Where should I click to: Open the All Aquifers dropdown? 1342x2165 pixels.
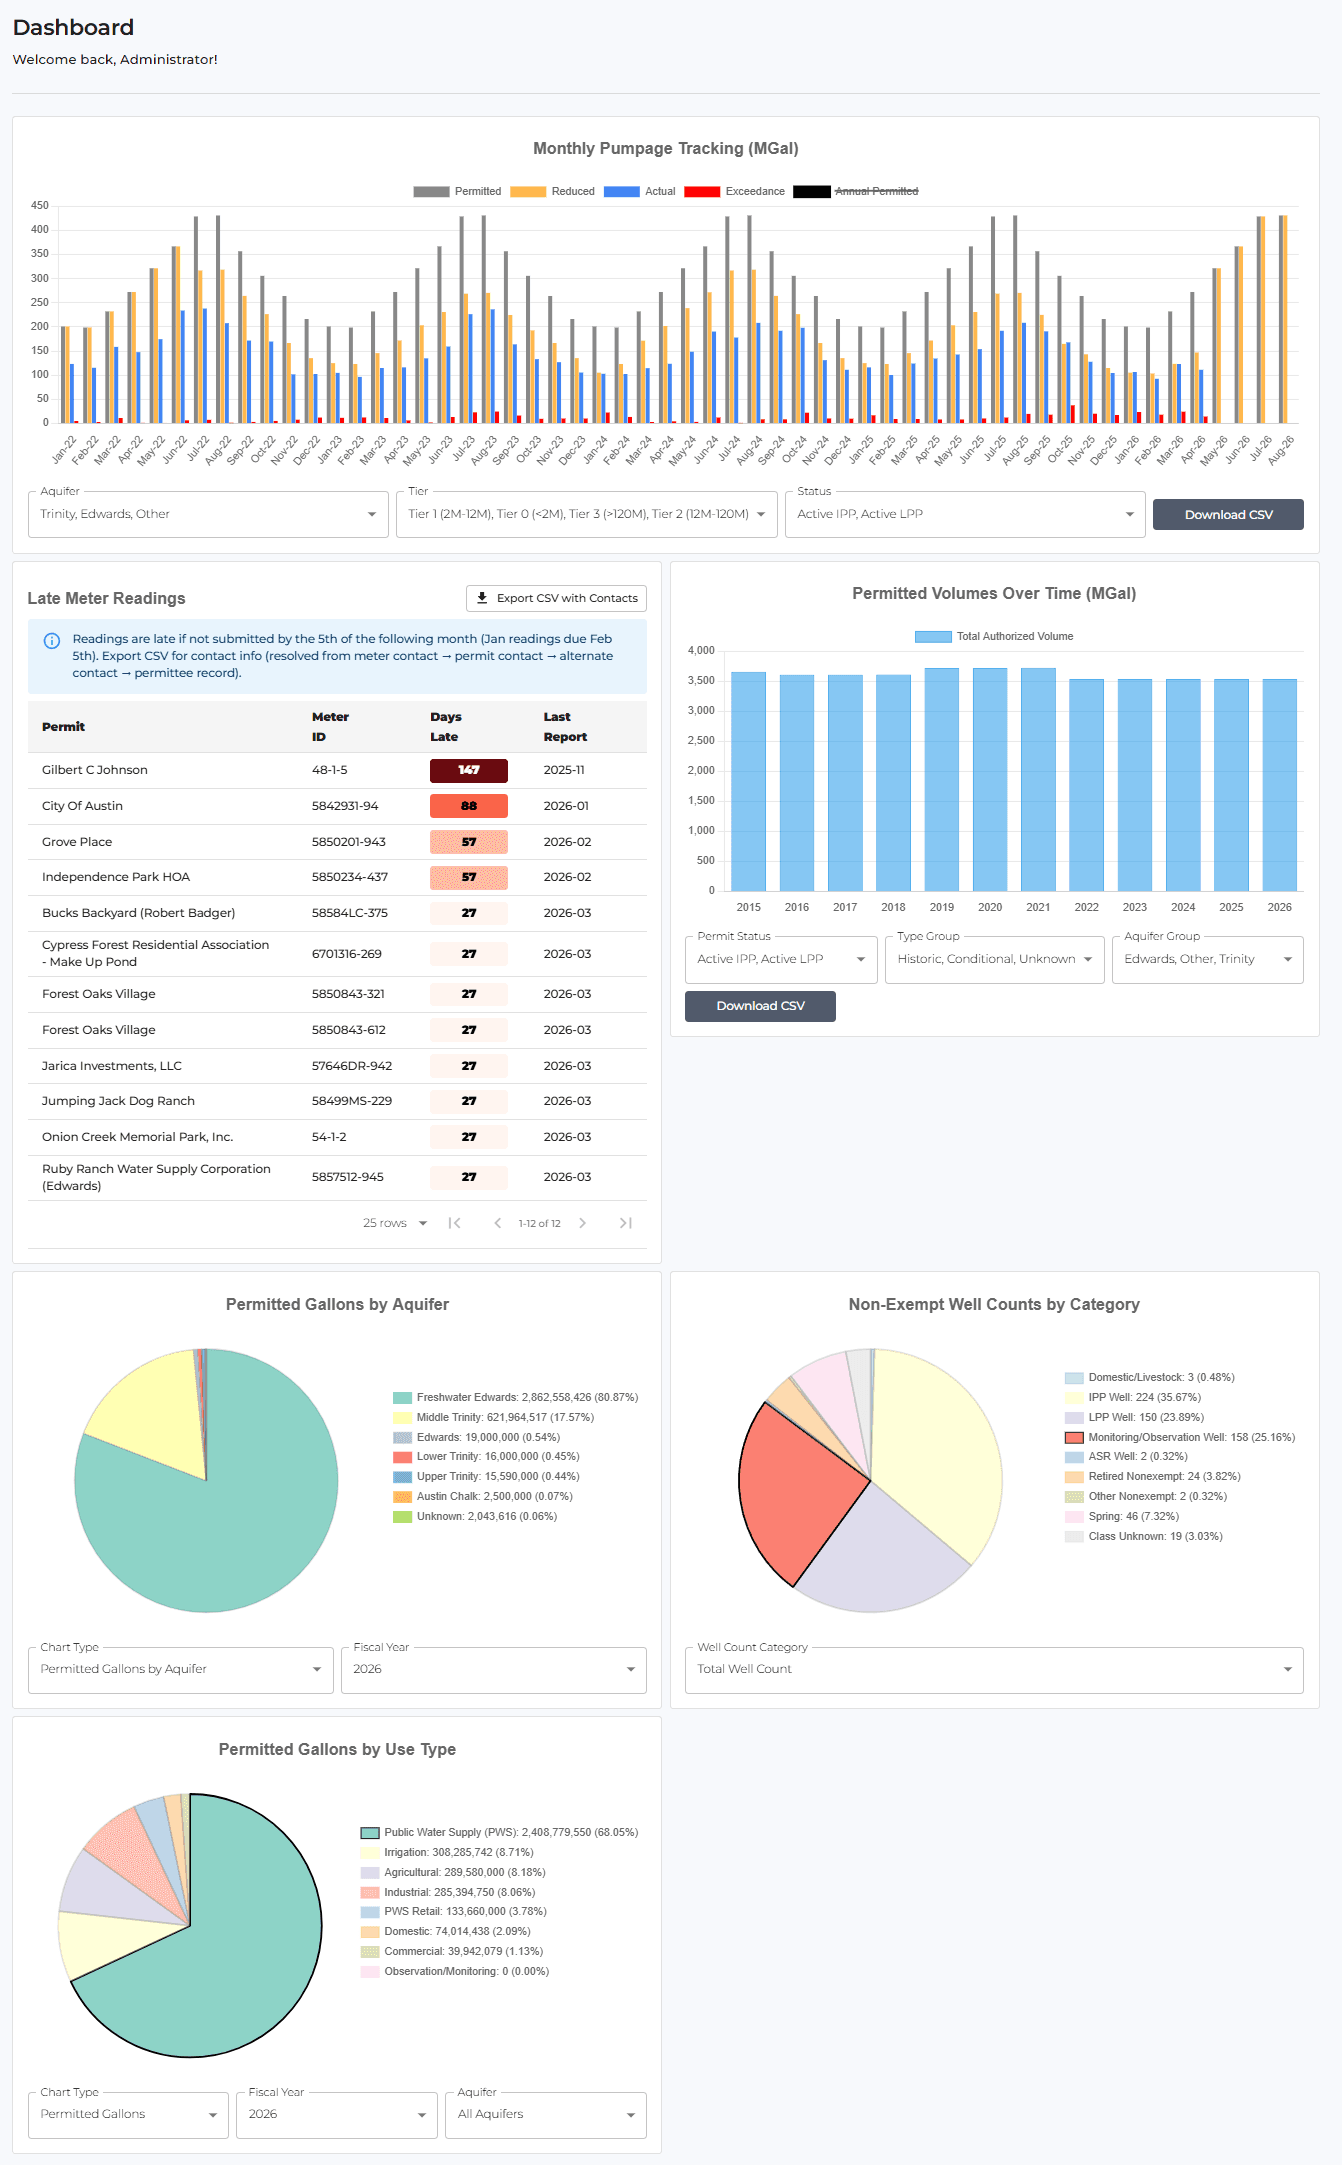coord(546,2114)
